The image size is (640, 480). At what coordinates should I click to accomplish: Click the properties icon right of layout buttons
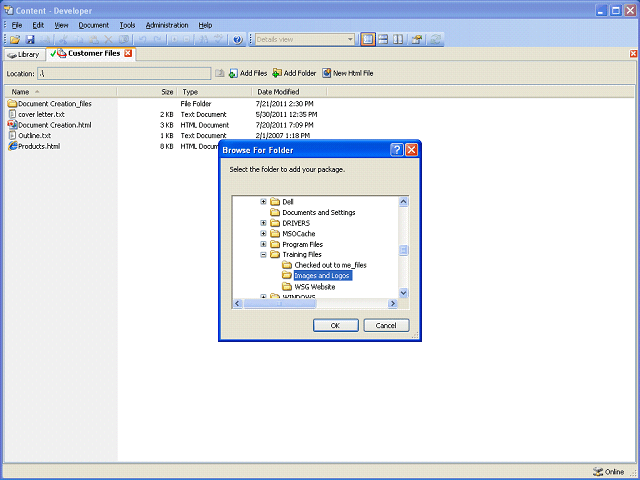417,39
